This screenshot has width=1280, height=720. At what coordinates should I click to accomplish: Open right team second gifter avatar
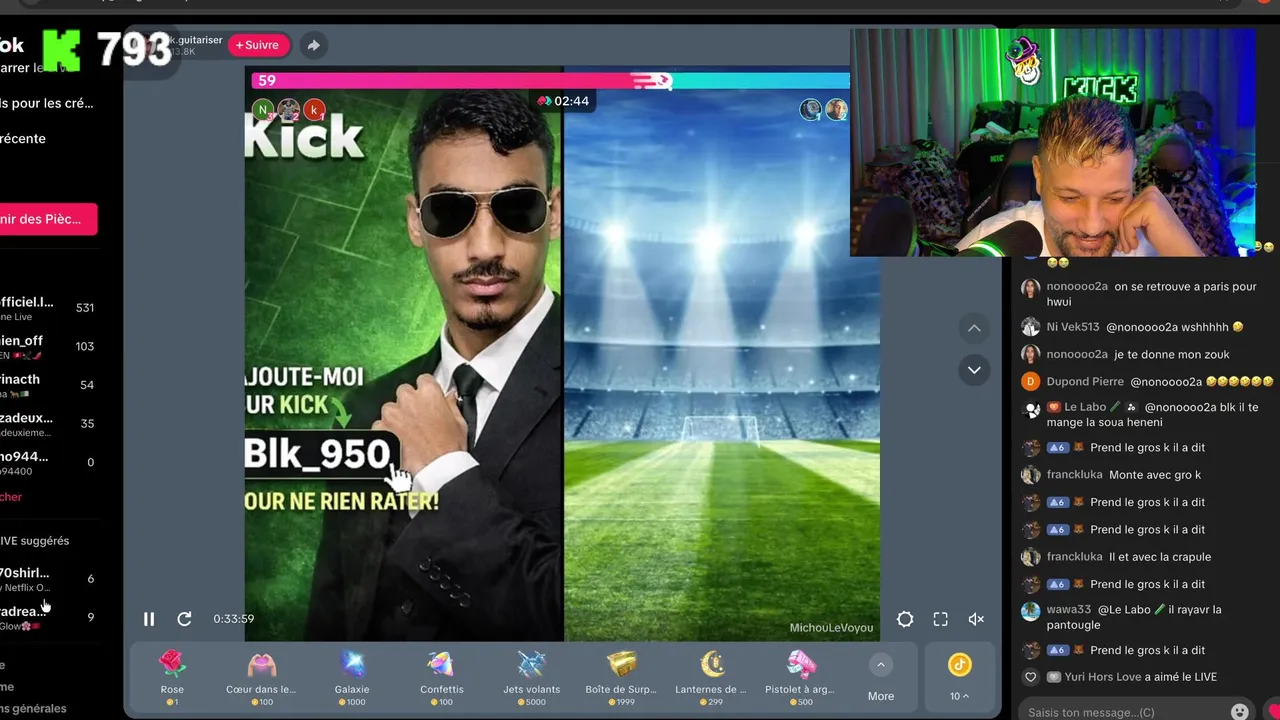[x=836, y=110]
